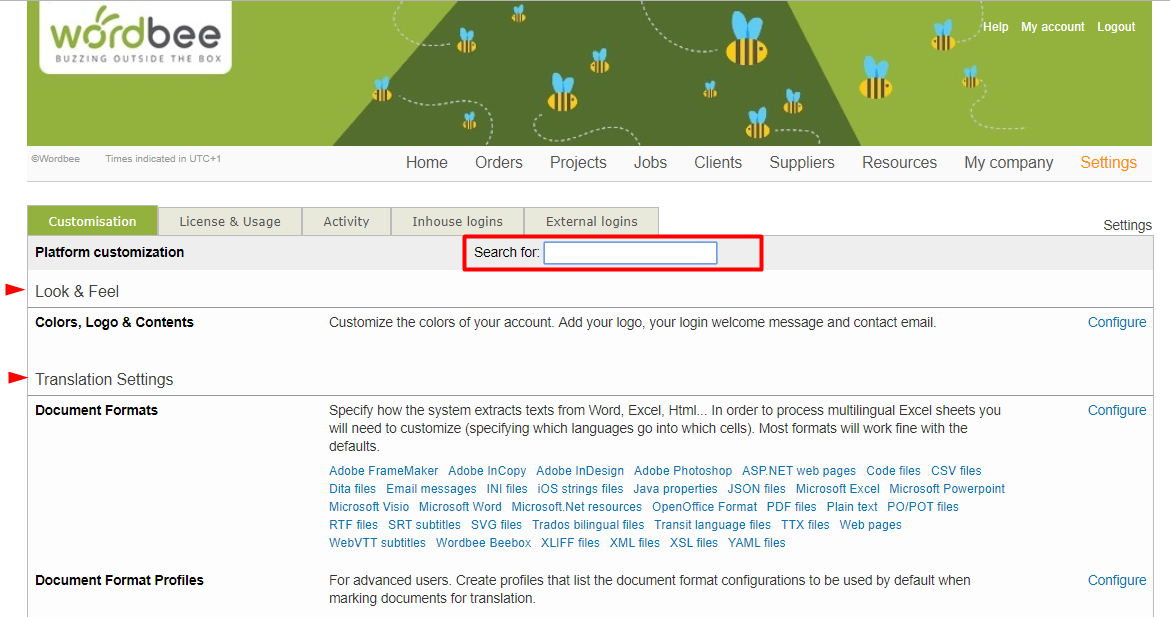Open the Adobe InDesign format link
The width and height of the screenshot is (1170, 617).
pyautogui.click(x=579, y=471)
